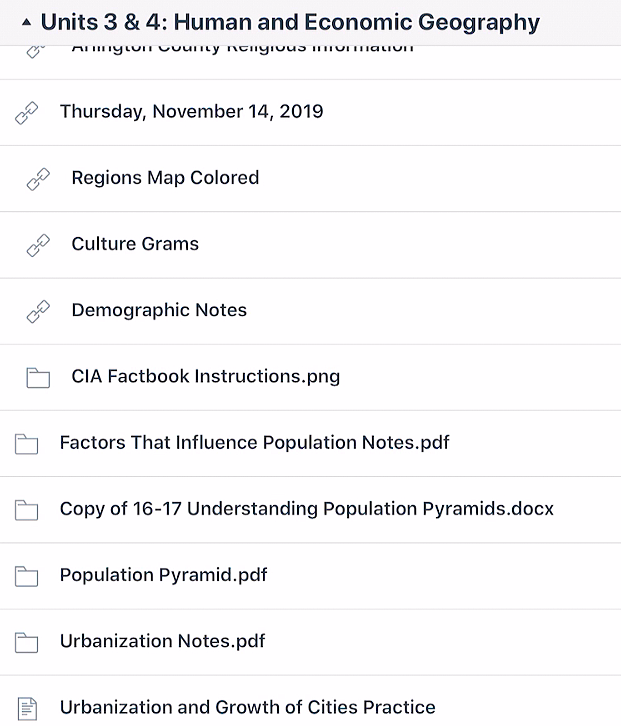Open Thursday, November 14, 2019 link

point(191,112)
